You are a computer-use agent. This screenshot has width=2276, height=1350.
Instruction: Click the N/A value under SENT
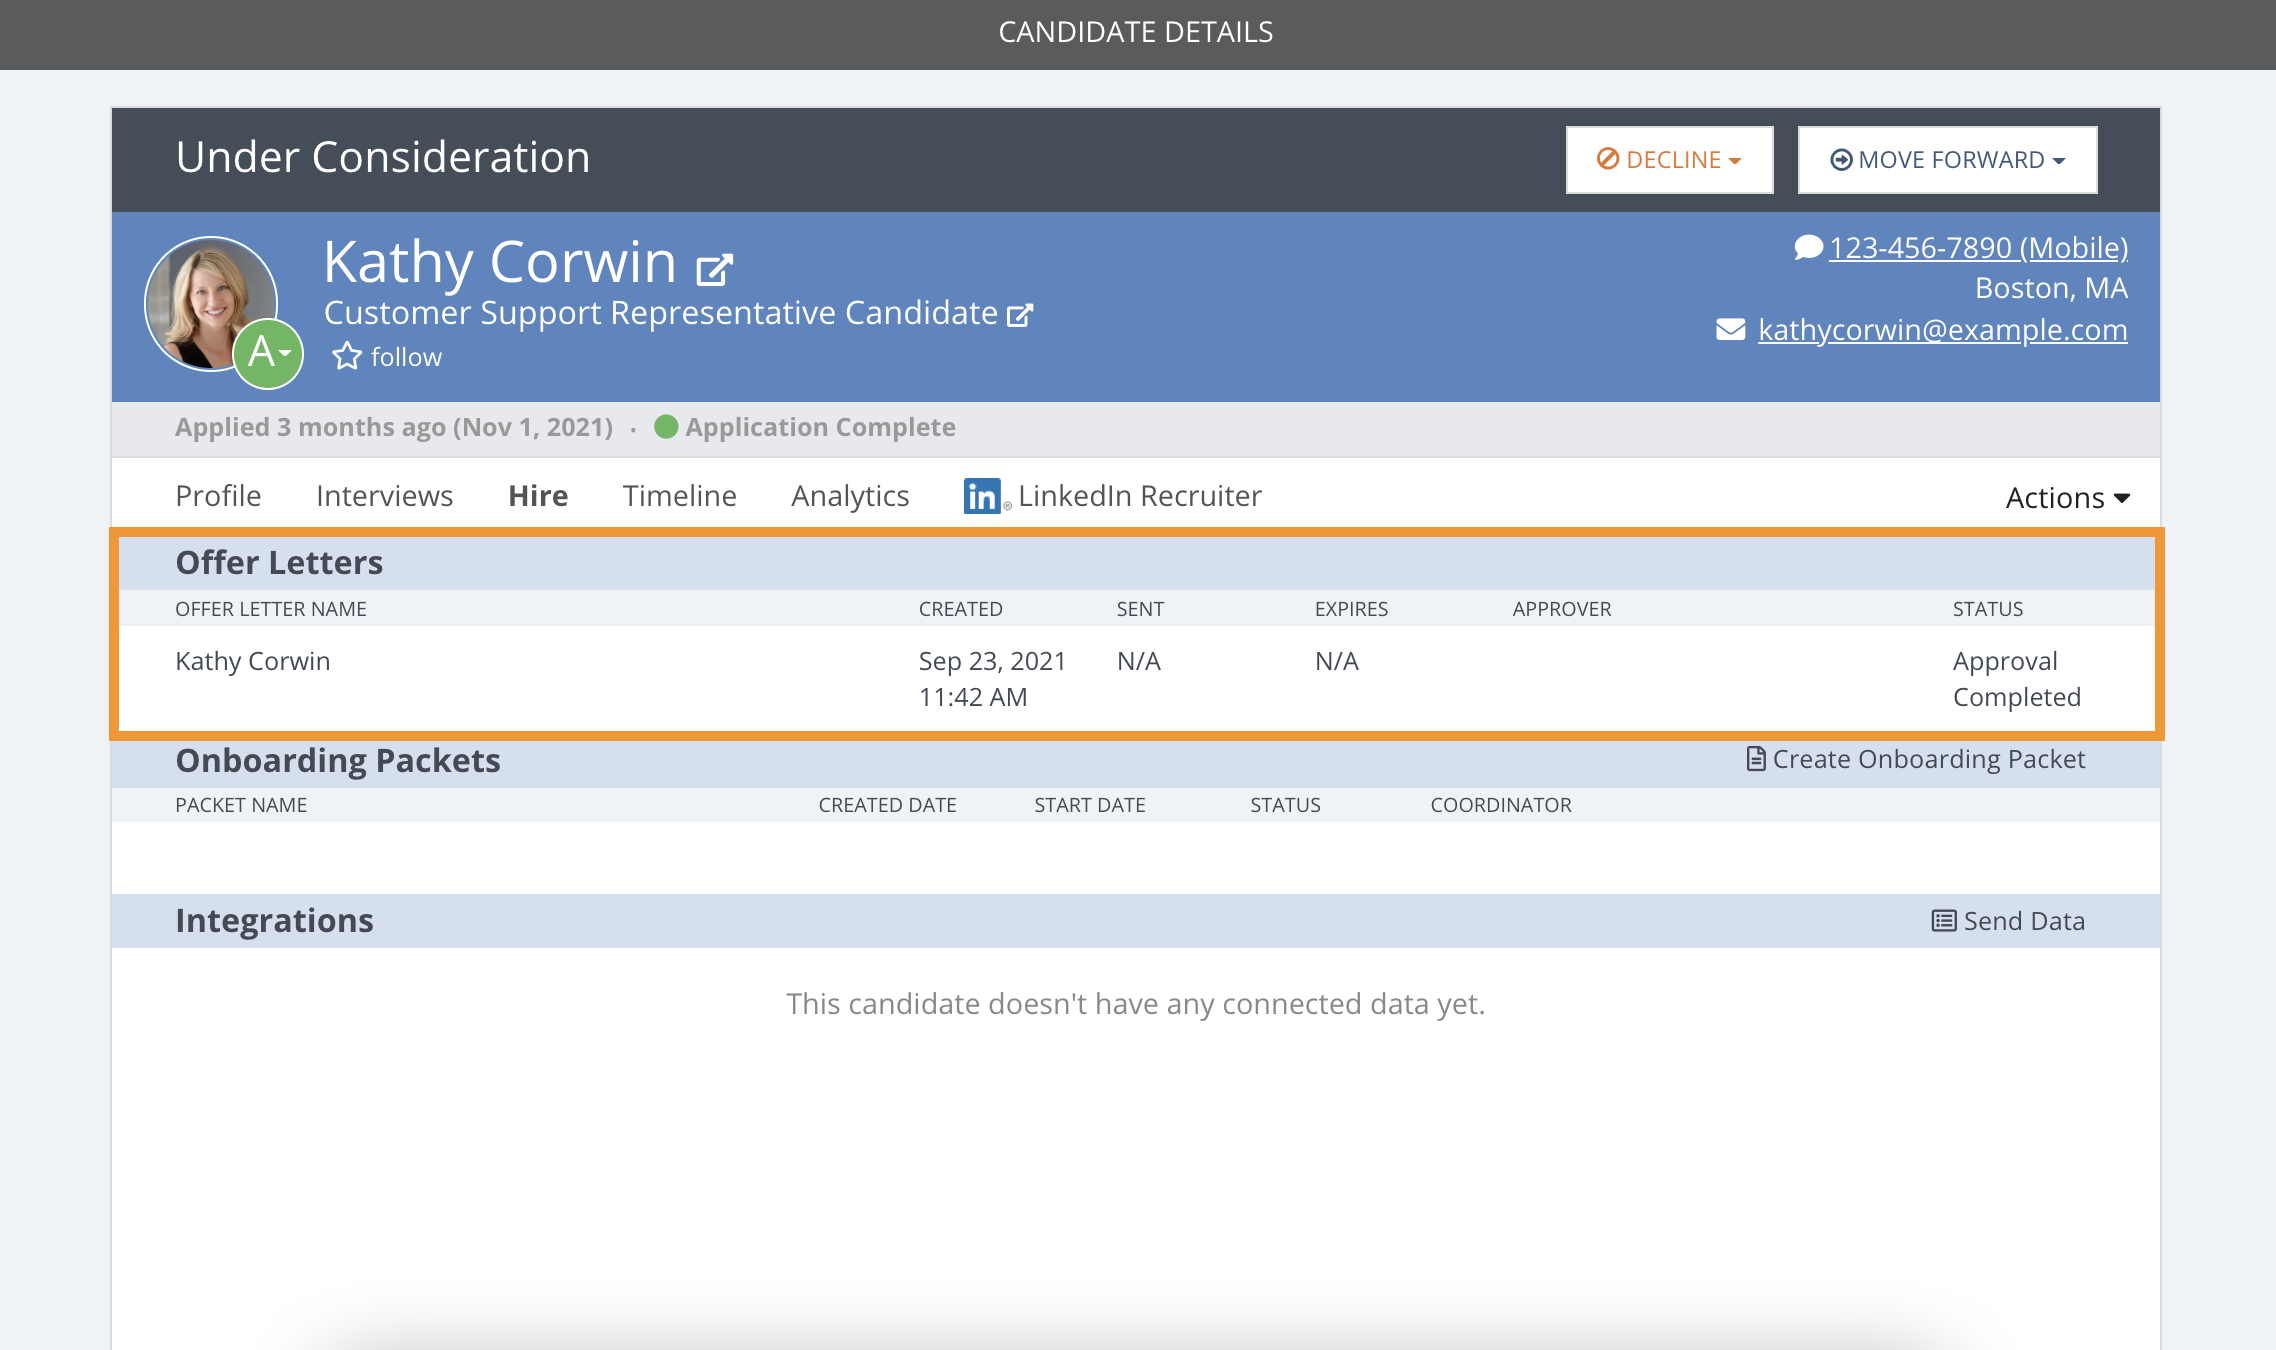(x=1139, y=661)
